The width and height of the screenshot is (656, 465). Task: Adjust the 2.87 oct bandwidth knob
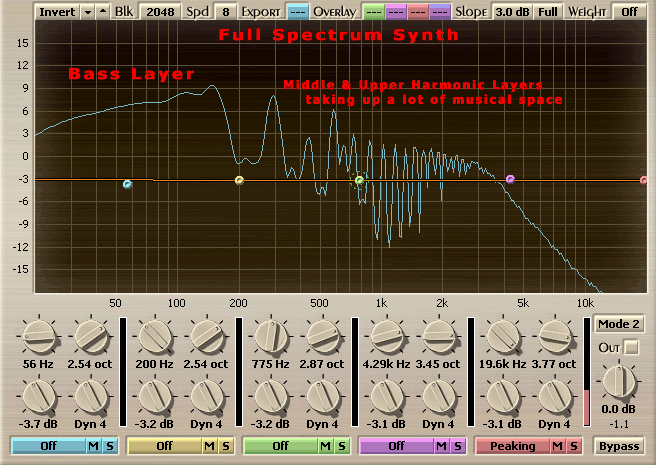pyautogui.click(x=323, y=336)
